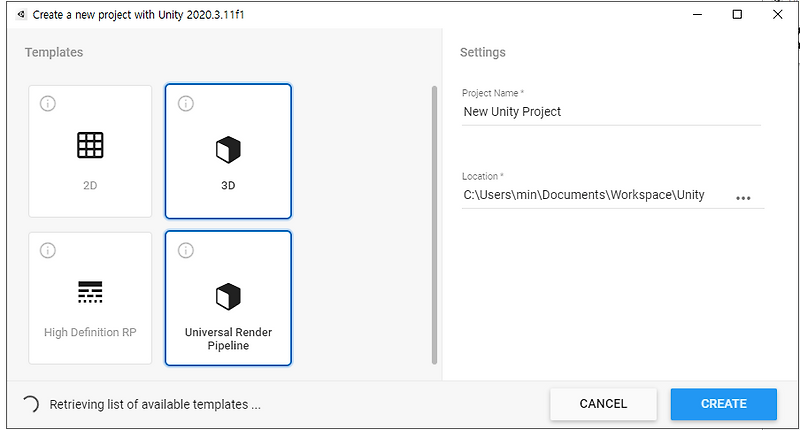This screenshot has height=430, width=800.
Task: Click info icon on Universal Render Pipeline
Action: tap(185, 250)
